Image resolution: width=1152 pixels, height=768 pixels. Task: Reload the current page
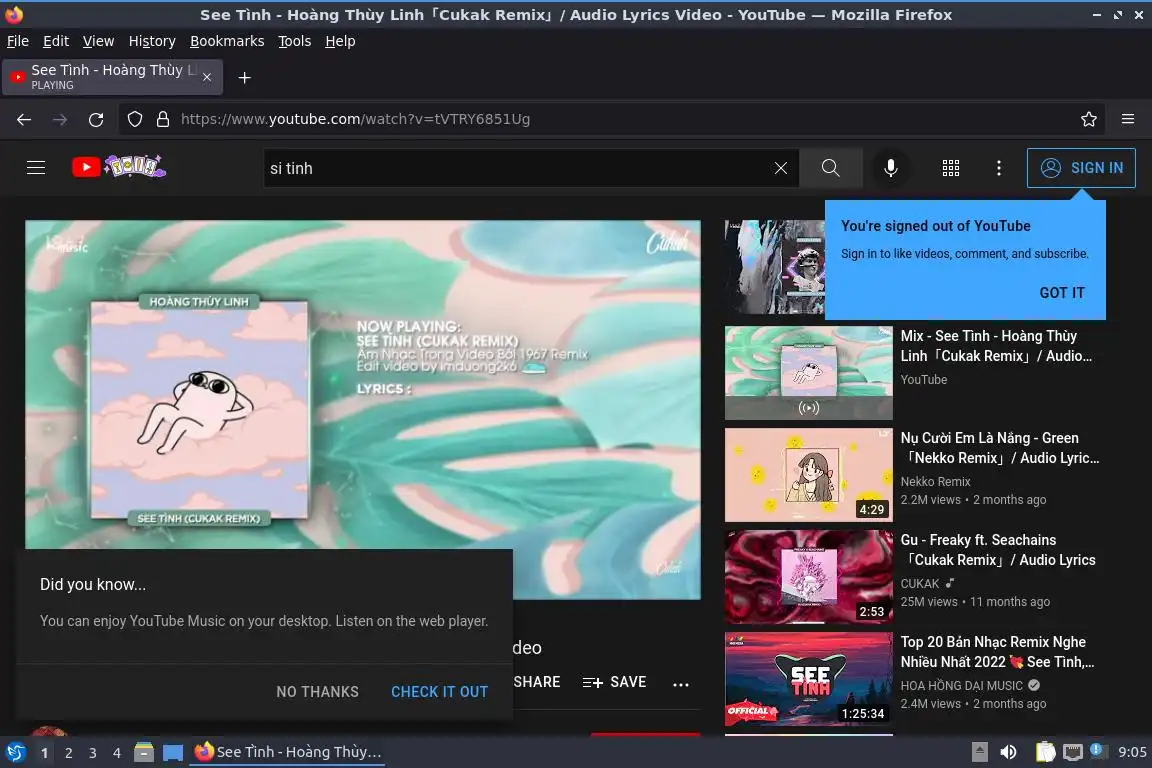click(96, 119)
